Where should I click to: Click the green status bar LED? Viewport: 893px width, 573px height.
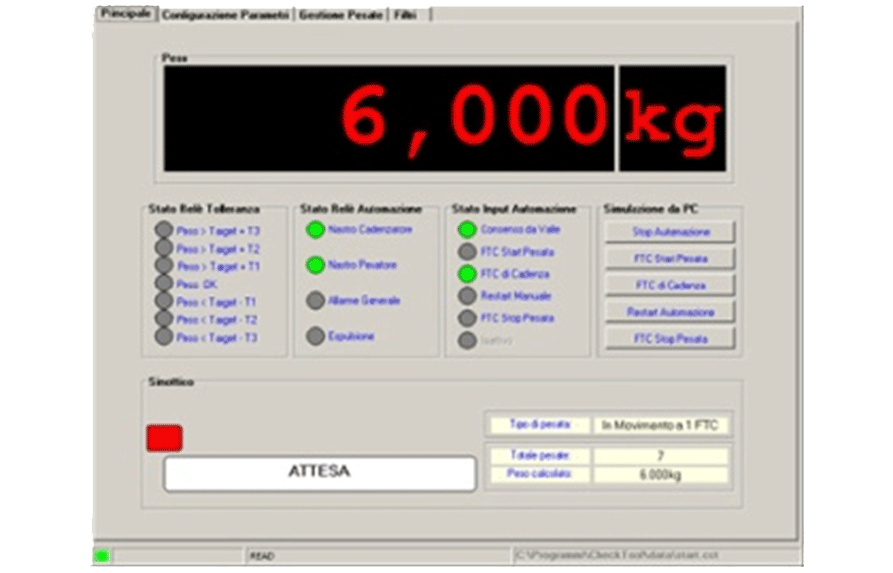coord(101,556)
